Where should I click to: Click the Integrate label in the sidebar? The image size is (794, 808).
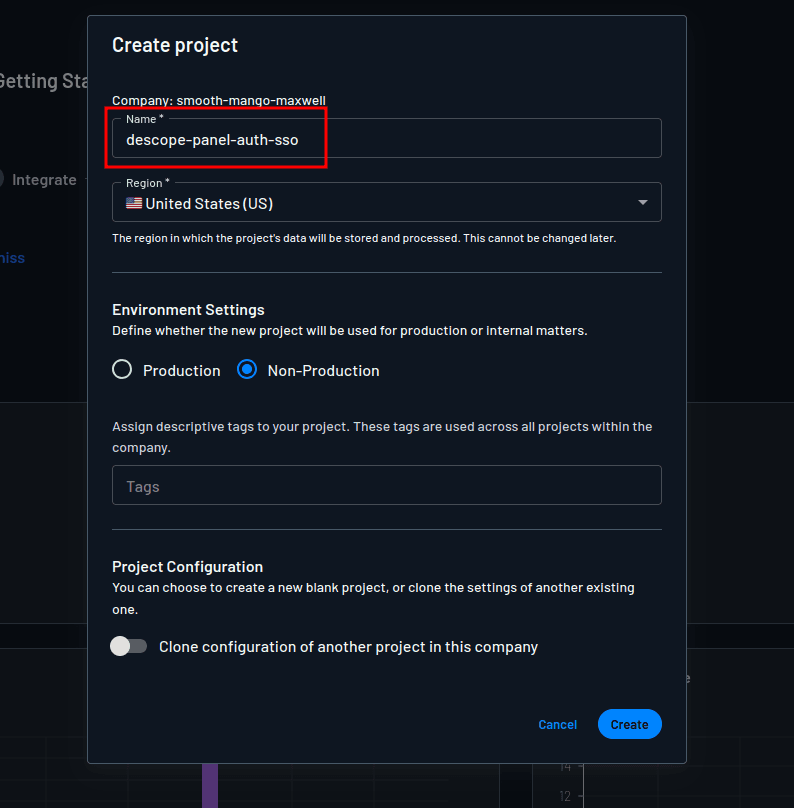click(x=45, y=180)
